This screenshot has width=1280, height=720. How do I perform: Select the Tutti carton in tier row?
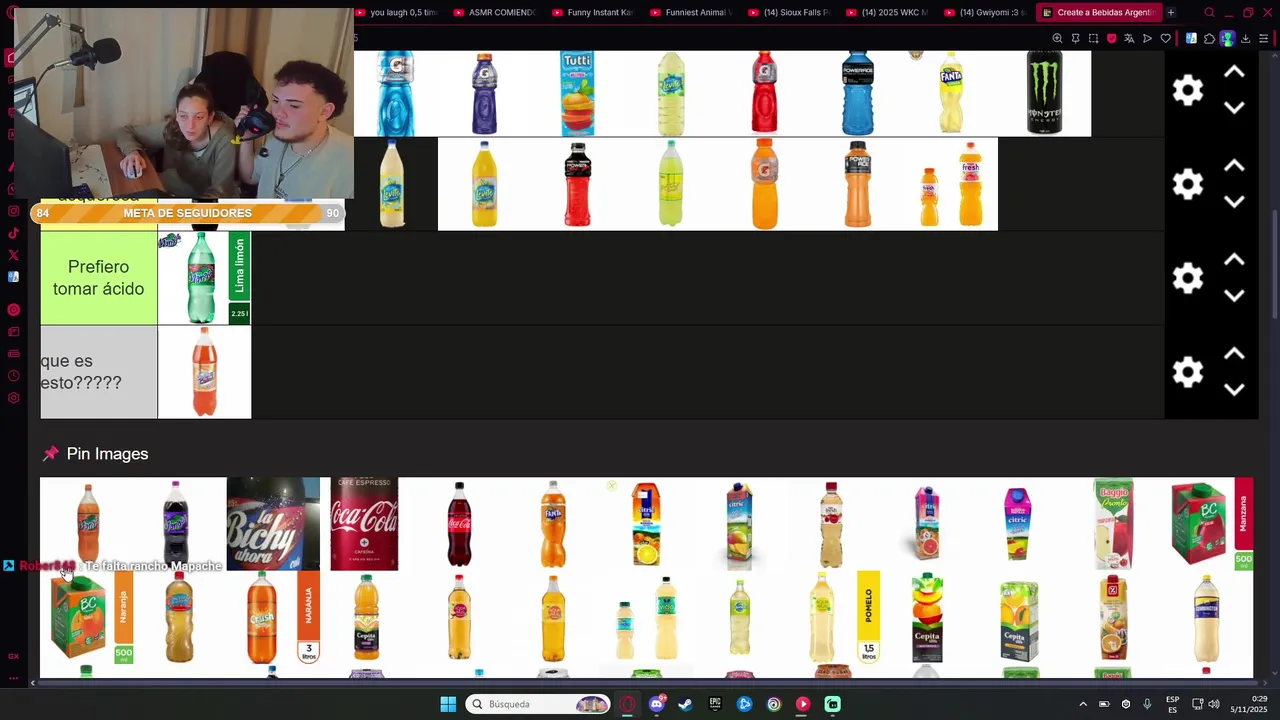577,93
